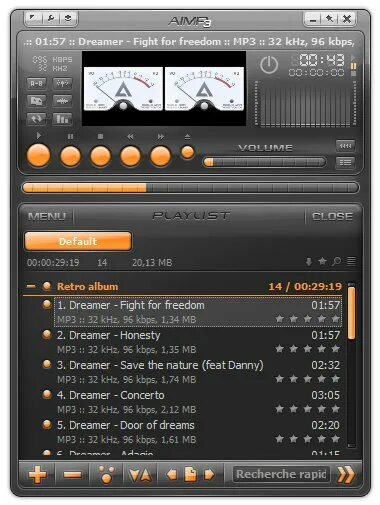Image resolution: width=380 pixels, height=505 pixels.
Task: Click the 096 KBPS bitrate readout
Action: click(x=52, y=60)
